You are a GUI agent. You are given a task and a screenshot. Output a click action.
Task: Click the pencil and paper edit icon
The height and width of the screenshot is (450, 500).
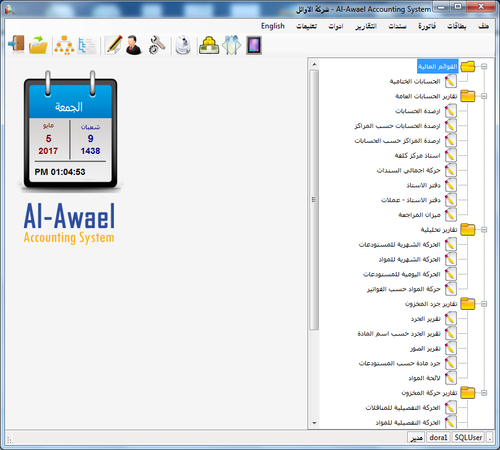click(x=113, y=45)
